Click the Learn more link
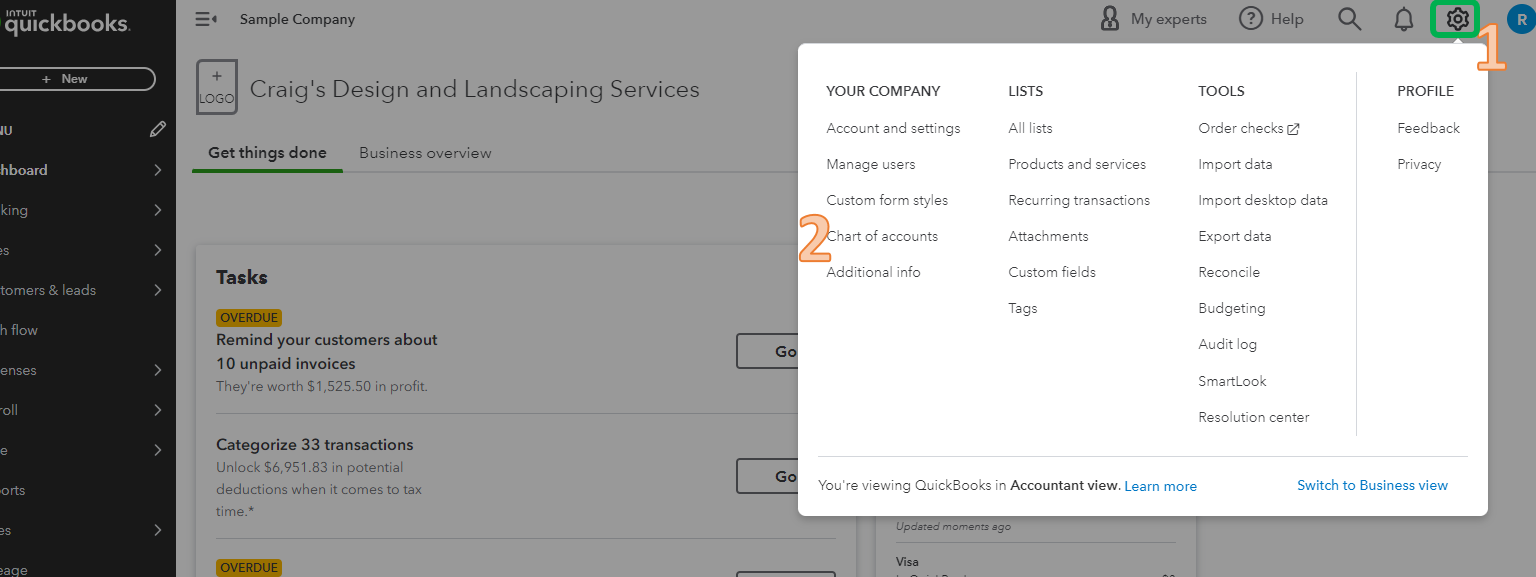The width and height of the screenshot is (1536, 577). click(x=1160, y=486)
